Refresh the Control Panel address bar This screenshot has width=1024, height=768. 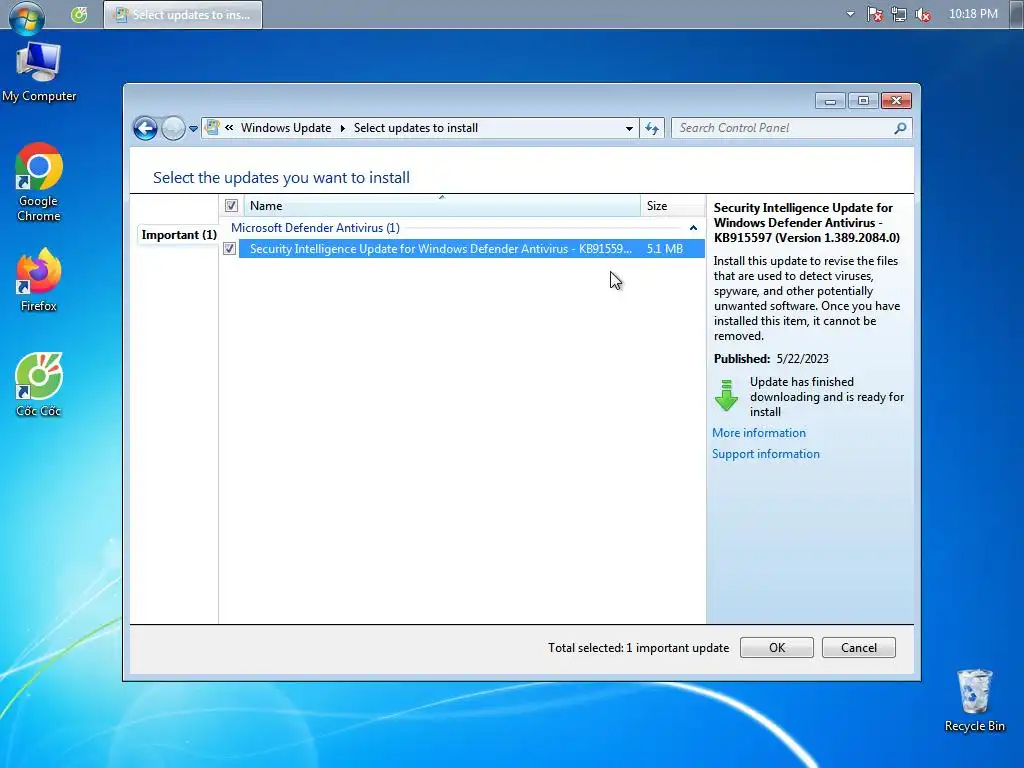point(652,128)
